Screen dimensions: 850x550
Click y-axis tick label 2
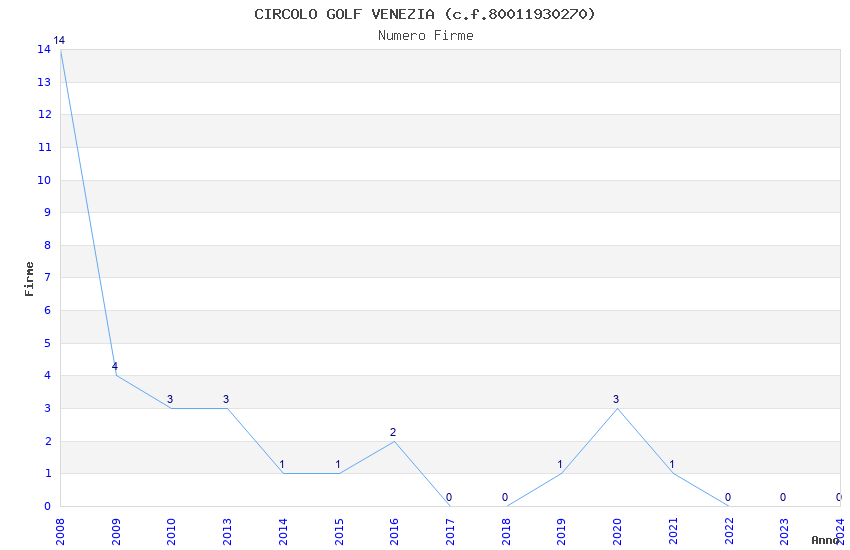[x=48, y=442]
